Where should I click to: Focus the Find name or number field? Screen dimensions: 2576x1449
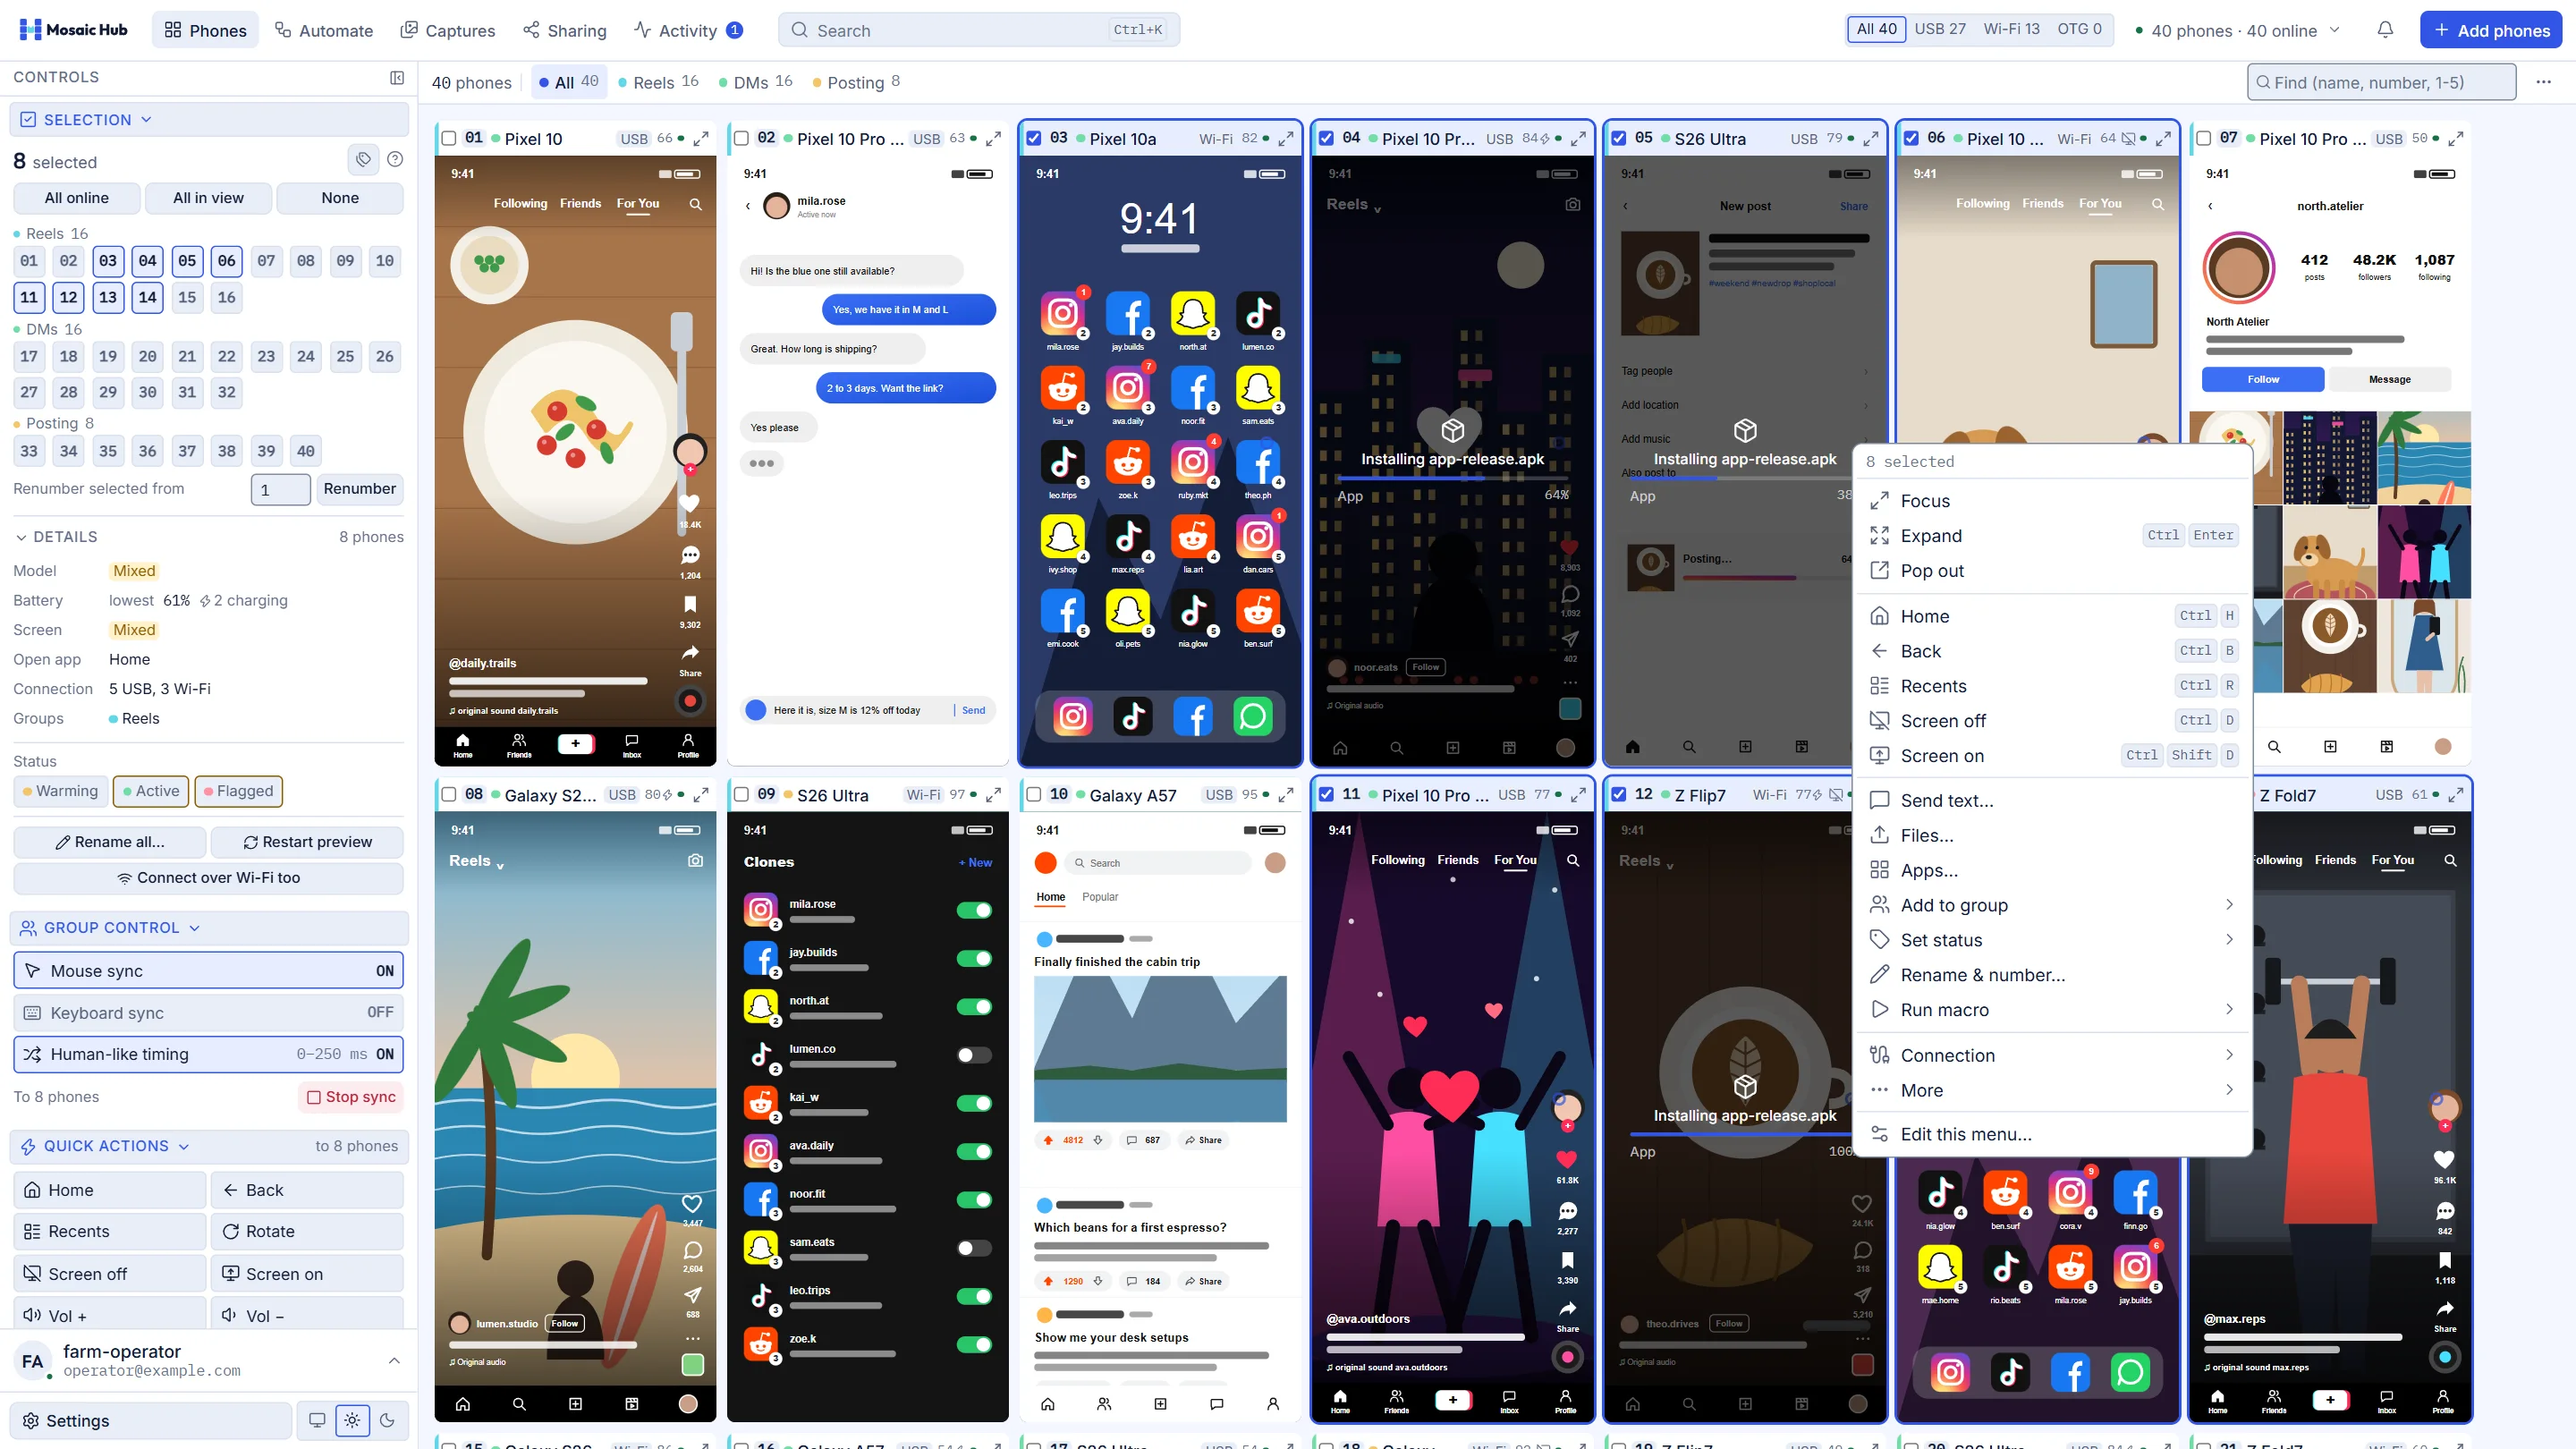pos(2381,82)
